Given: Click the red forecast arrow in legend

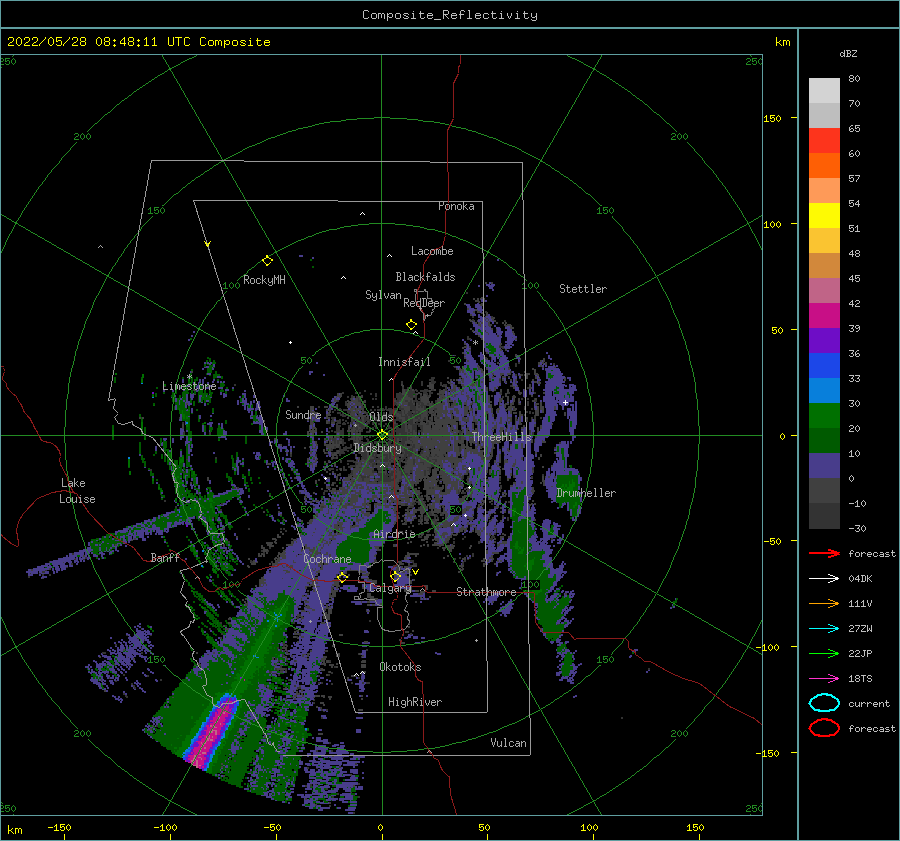Looking at the screenshot, I should (824, 553).
